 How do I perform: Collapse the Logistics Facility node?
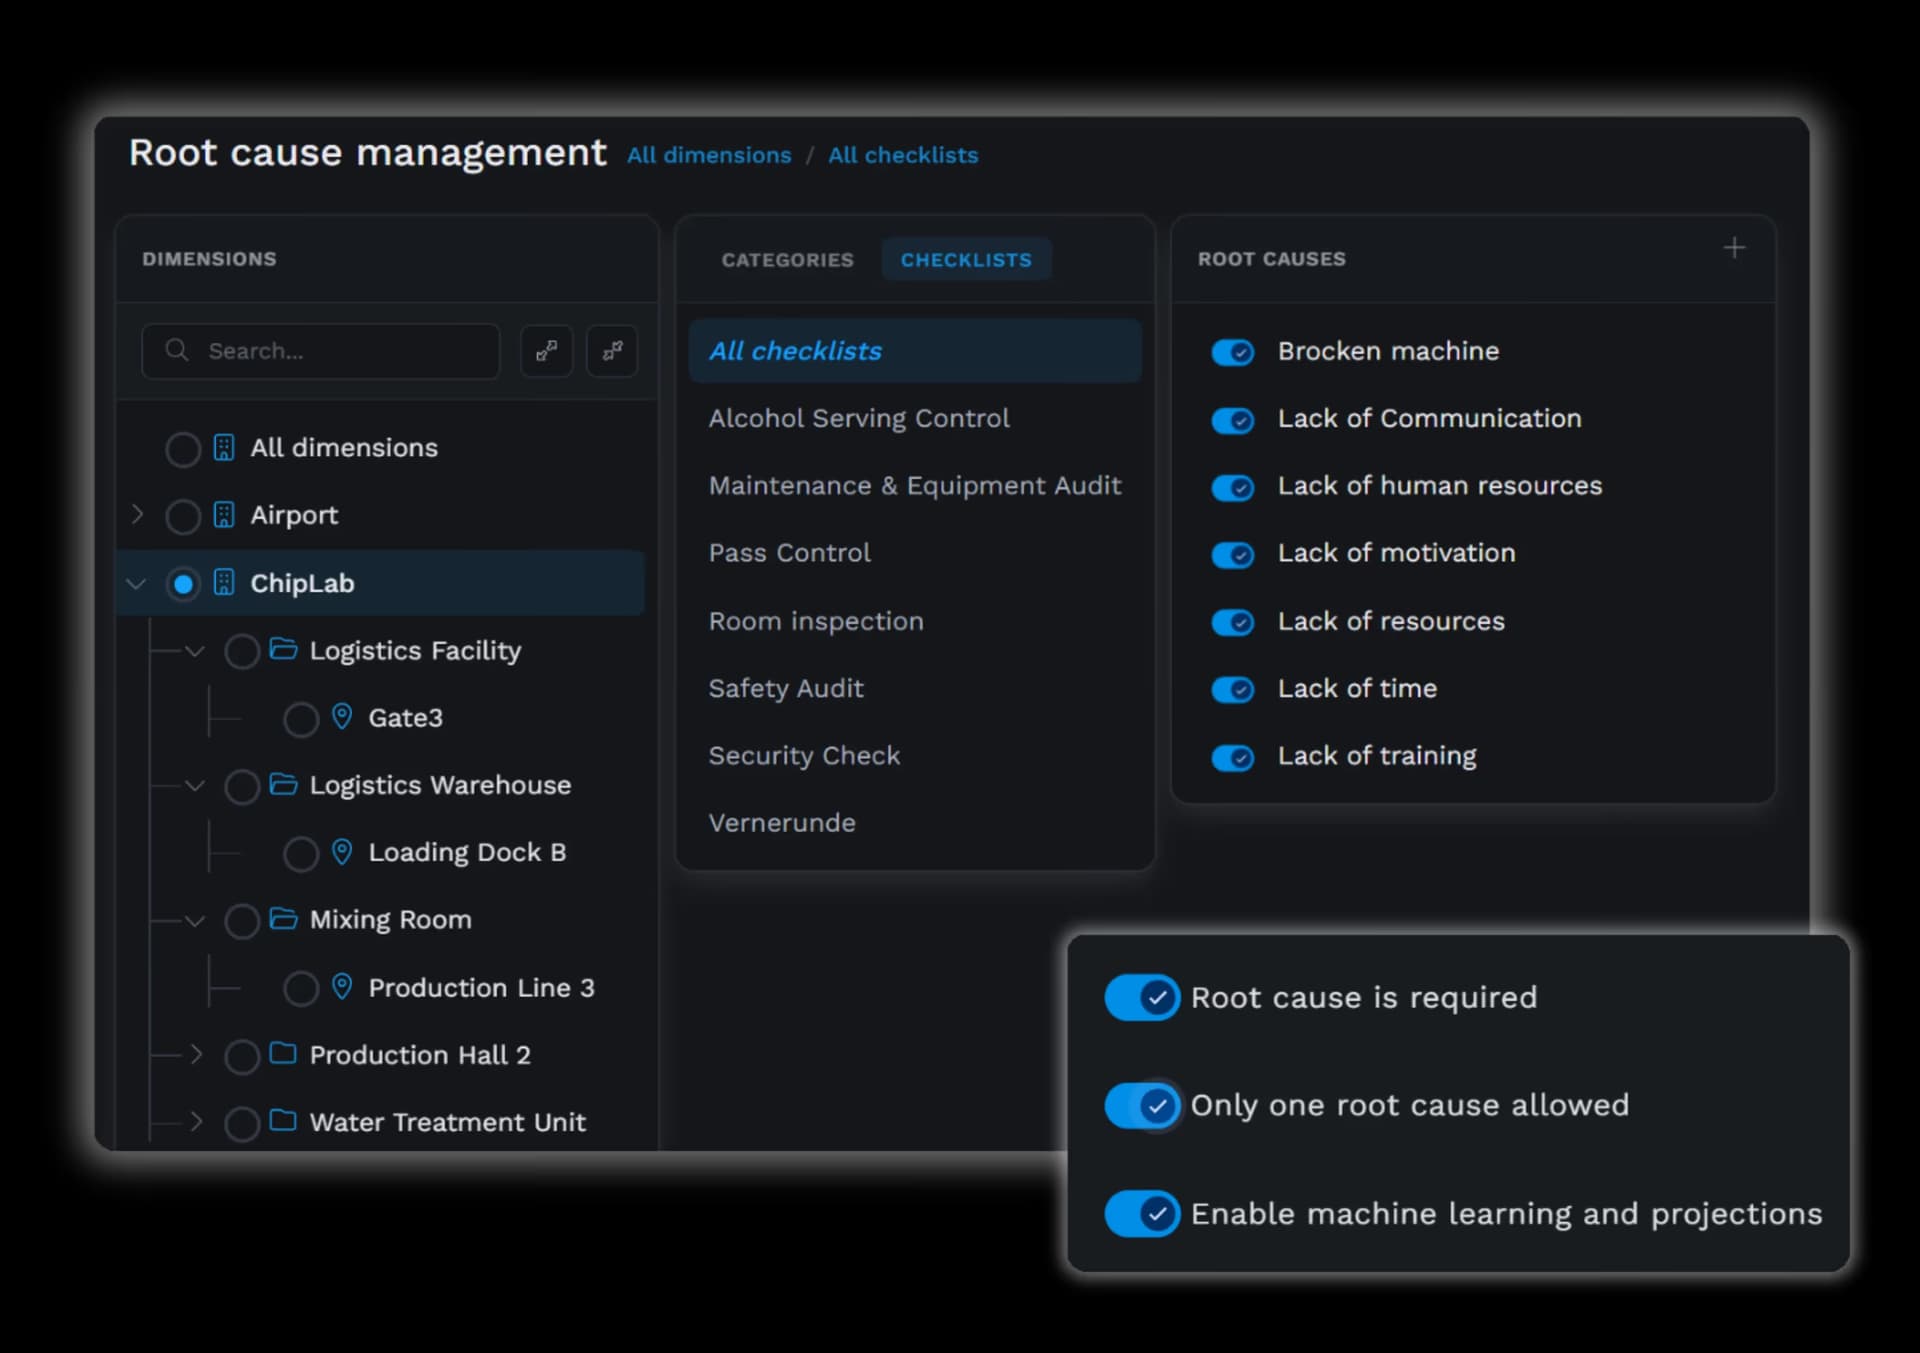coord(196,651)
